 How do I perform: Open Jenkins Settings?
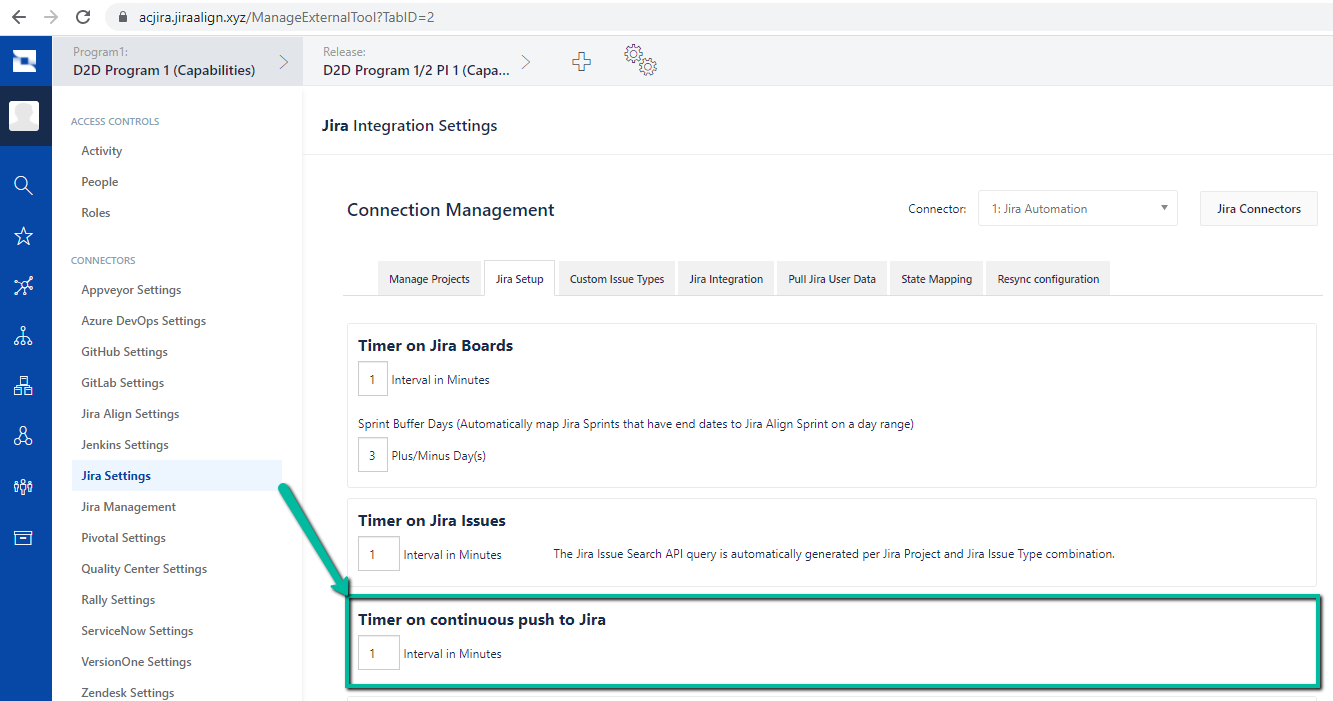pyautogui.click(x=125, y=445)
